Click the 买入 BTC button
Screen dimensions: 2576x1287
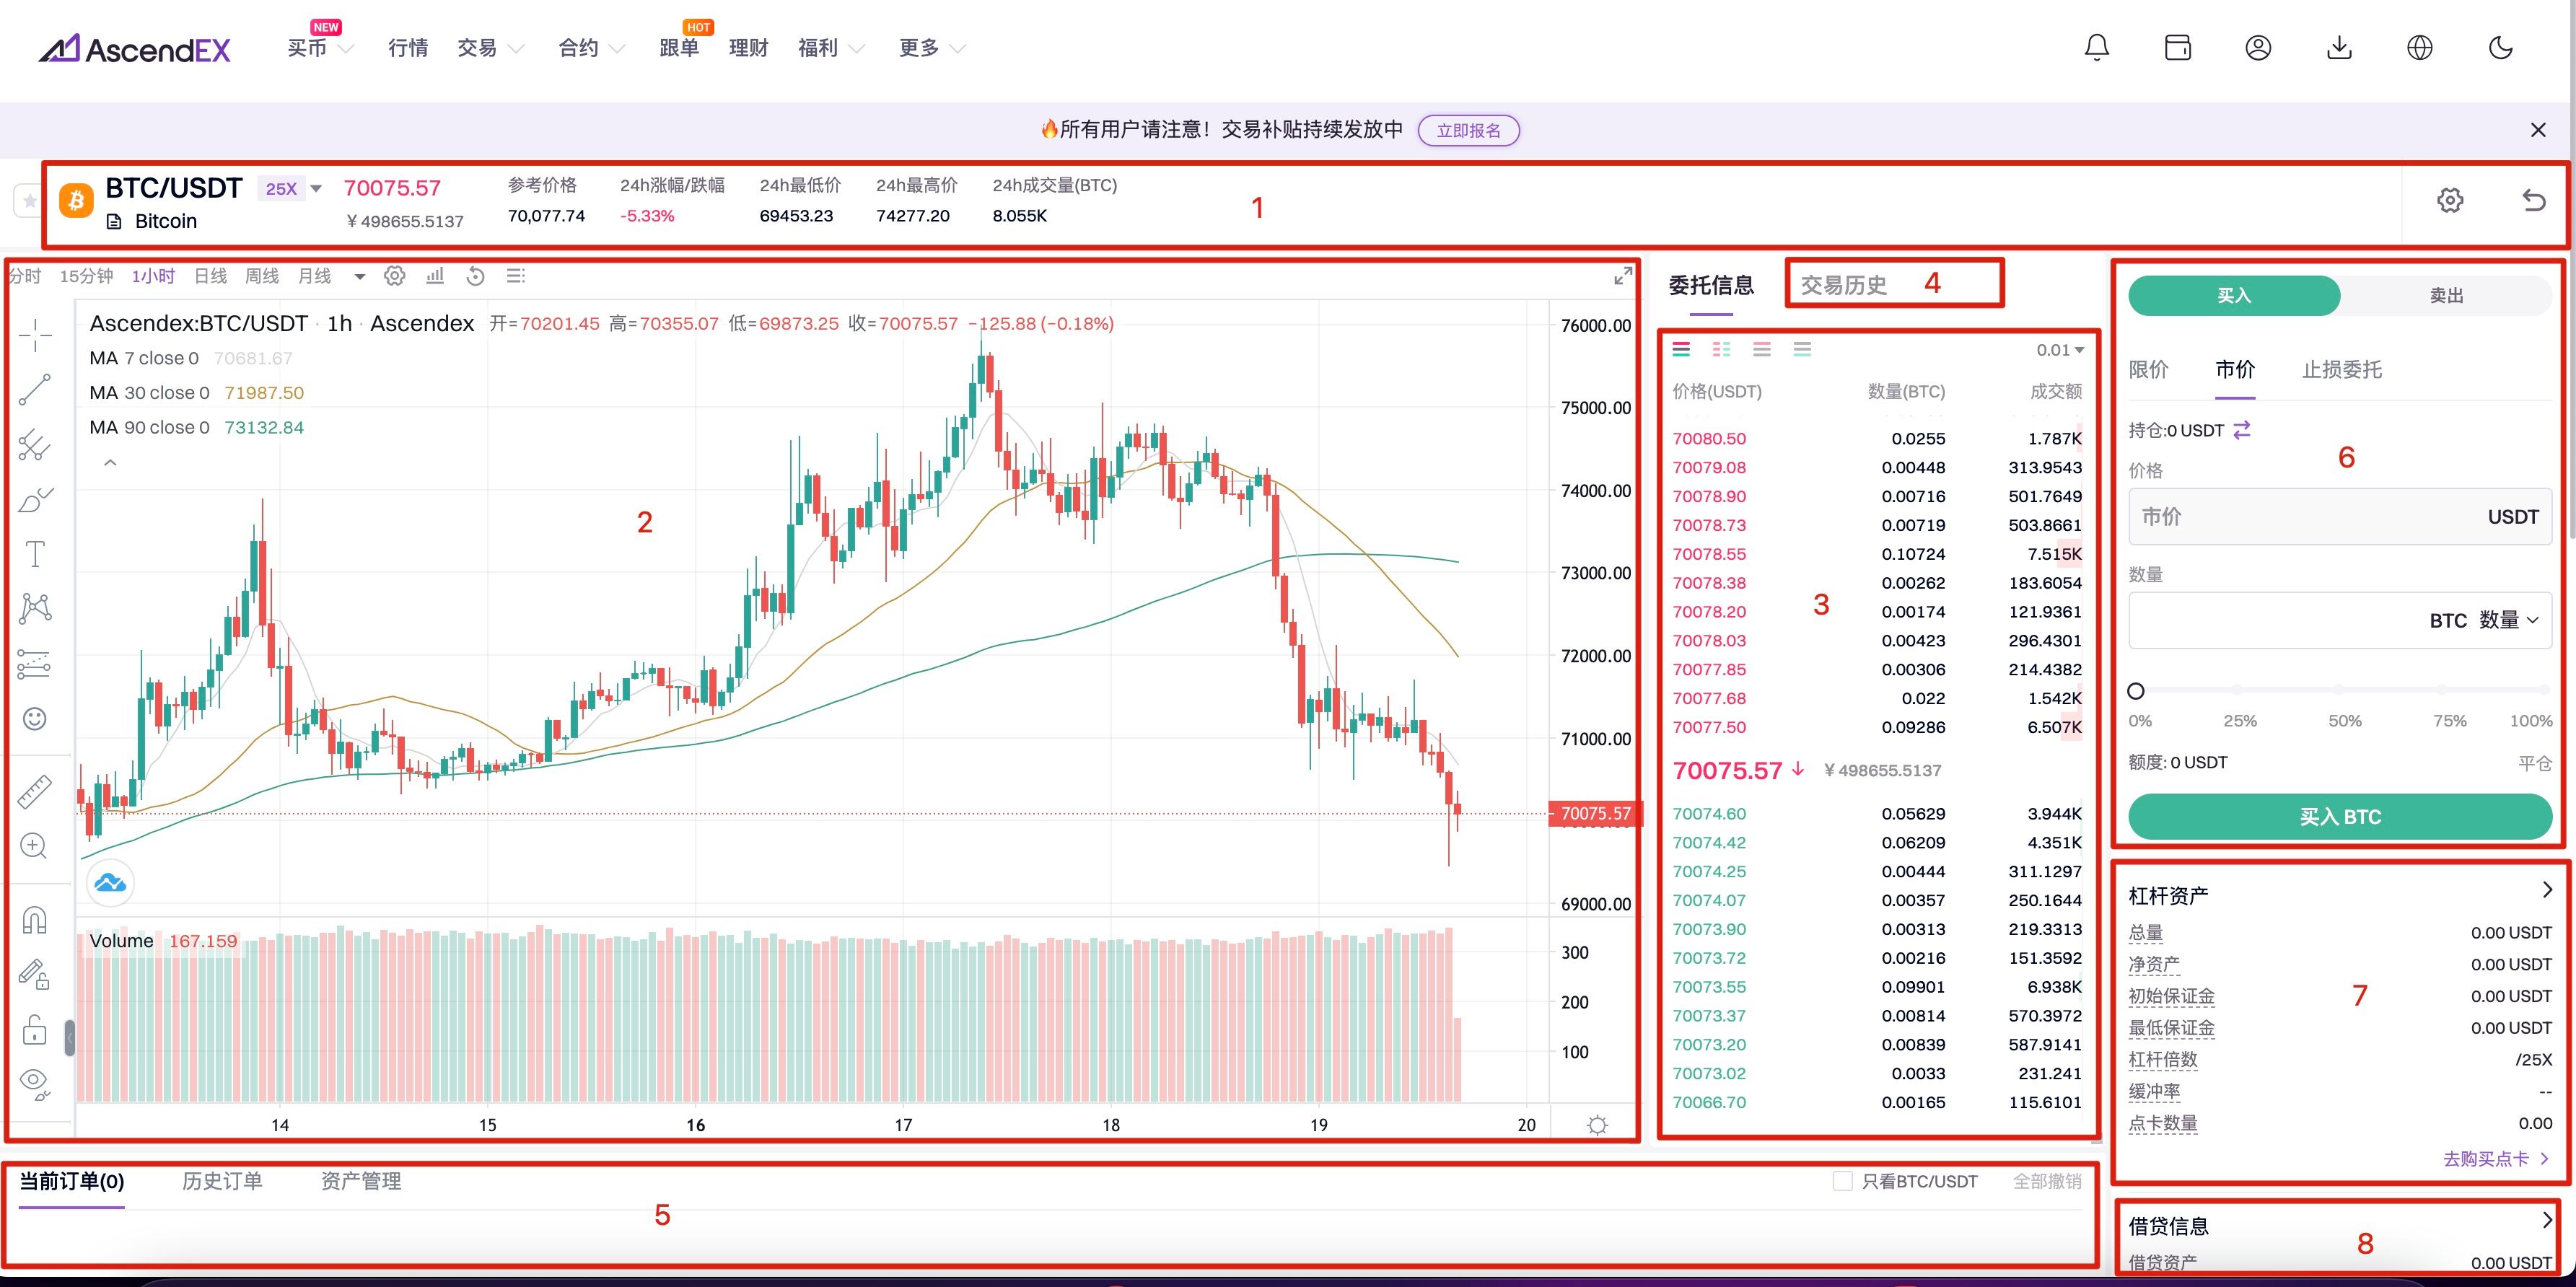pyautogui.click(x=2339, y=816)
